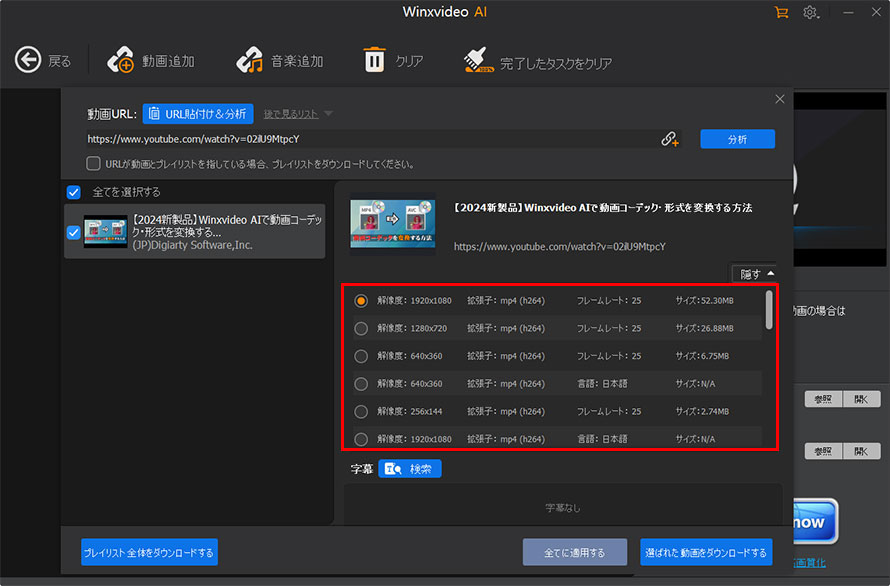Select 640x360 6.75MB format radio
The height and width of the screenshot is (586, 890).
[361, 356]
